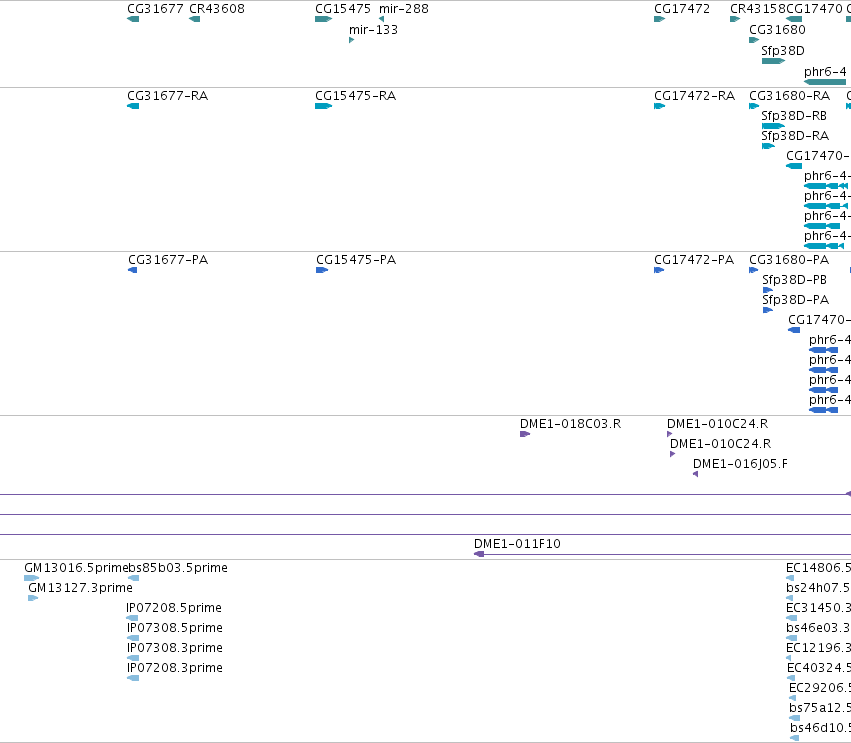Click the mir-288 gene label
The height and width of the screenshot is (743, 851).
tap(404, 9)
